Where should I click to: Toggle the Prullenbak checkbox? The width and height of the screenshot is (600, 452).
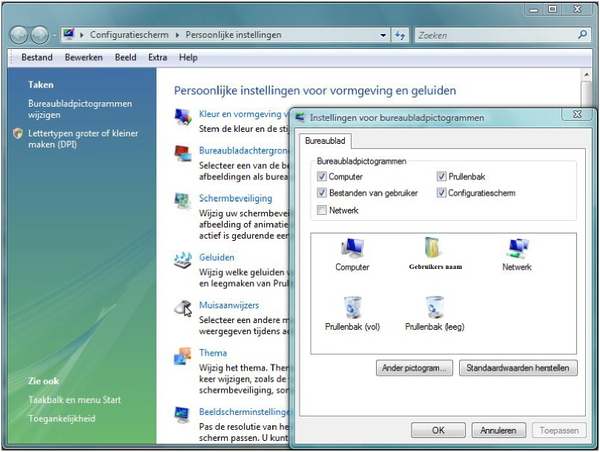441,176
